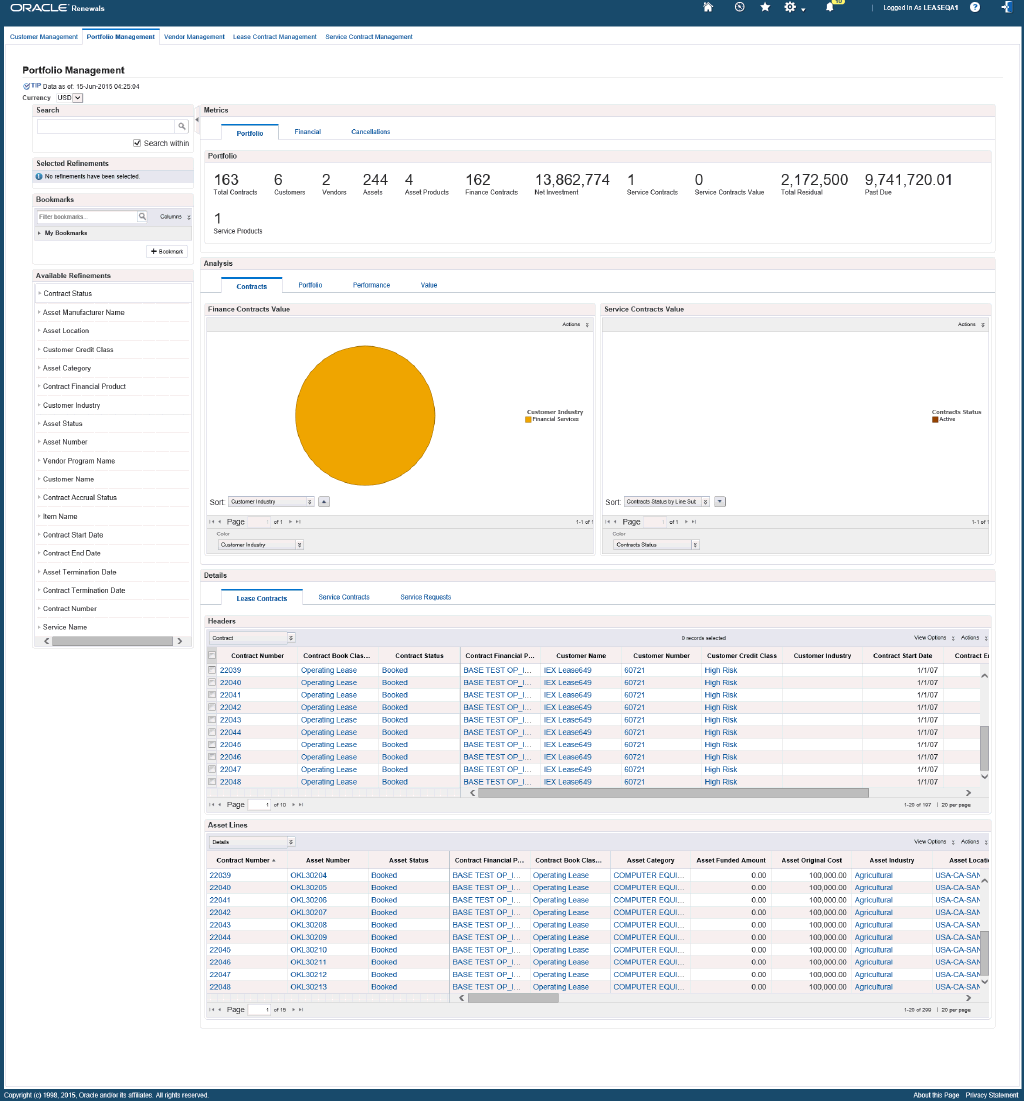Click the + Bookmark button
This screenshot has height=1101, width=1024.
click(167, 251)
